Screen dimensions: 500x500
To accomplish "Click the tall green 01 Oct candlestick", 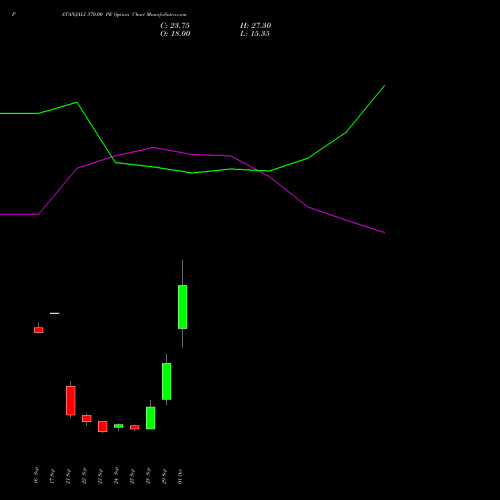I will (183, 307).
